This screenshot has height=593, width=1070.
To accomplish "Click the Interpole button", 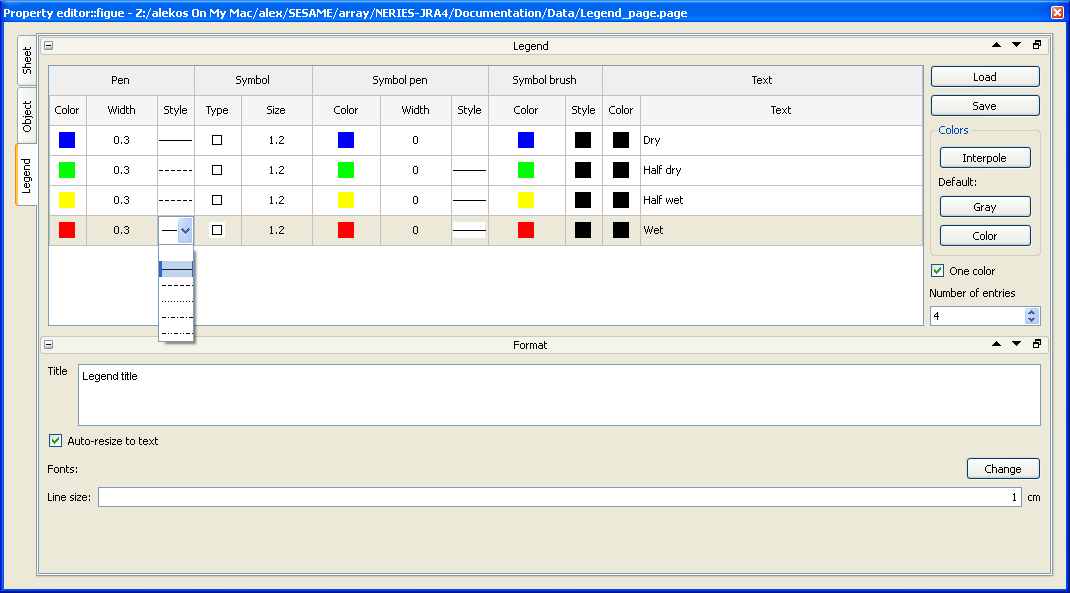I will 985,158.
